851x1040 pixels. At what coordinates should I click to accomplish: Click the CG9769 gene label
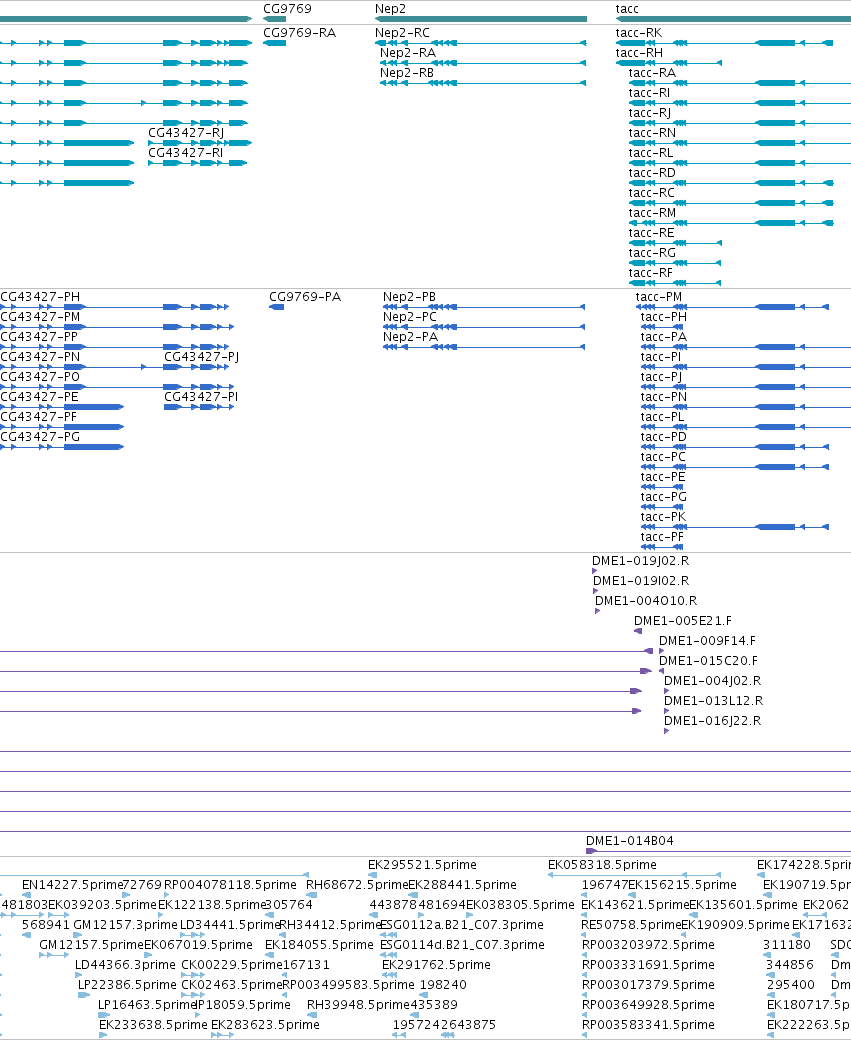pyautogui.click(x=287, y=9)
